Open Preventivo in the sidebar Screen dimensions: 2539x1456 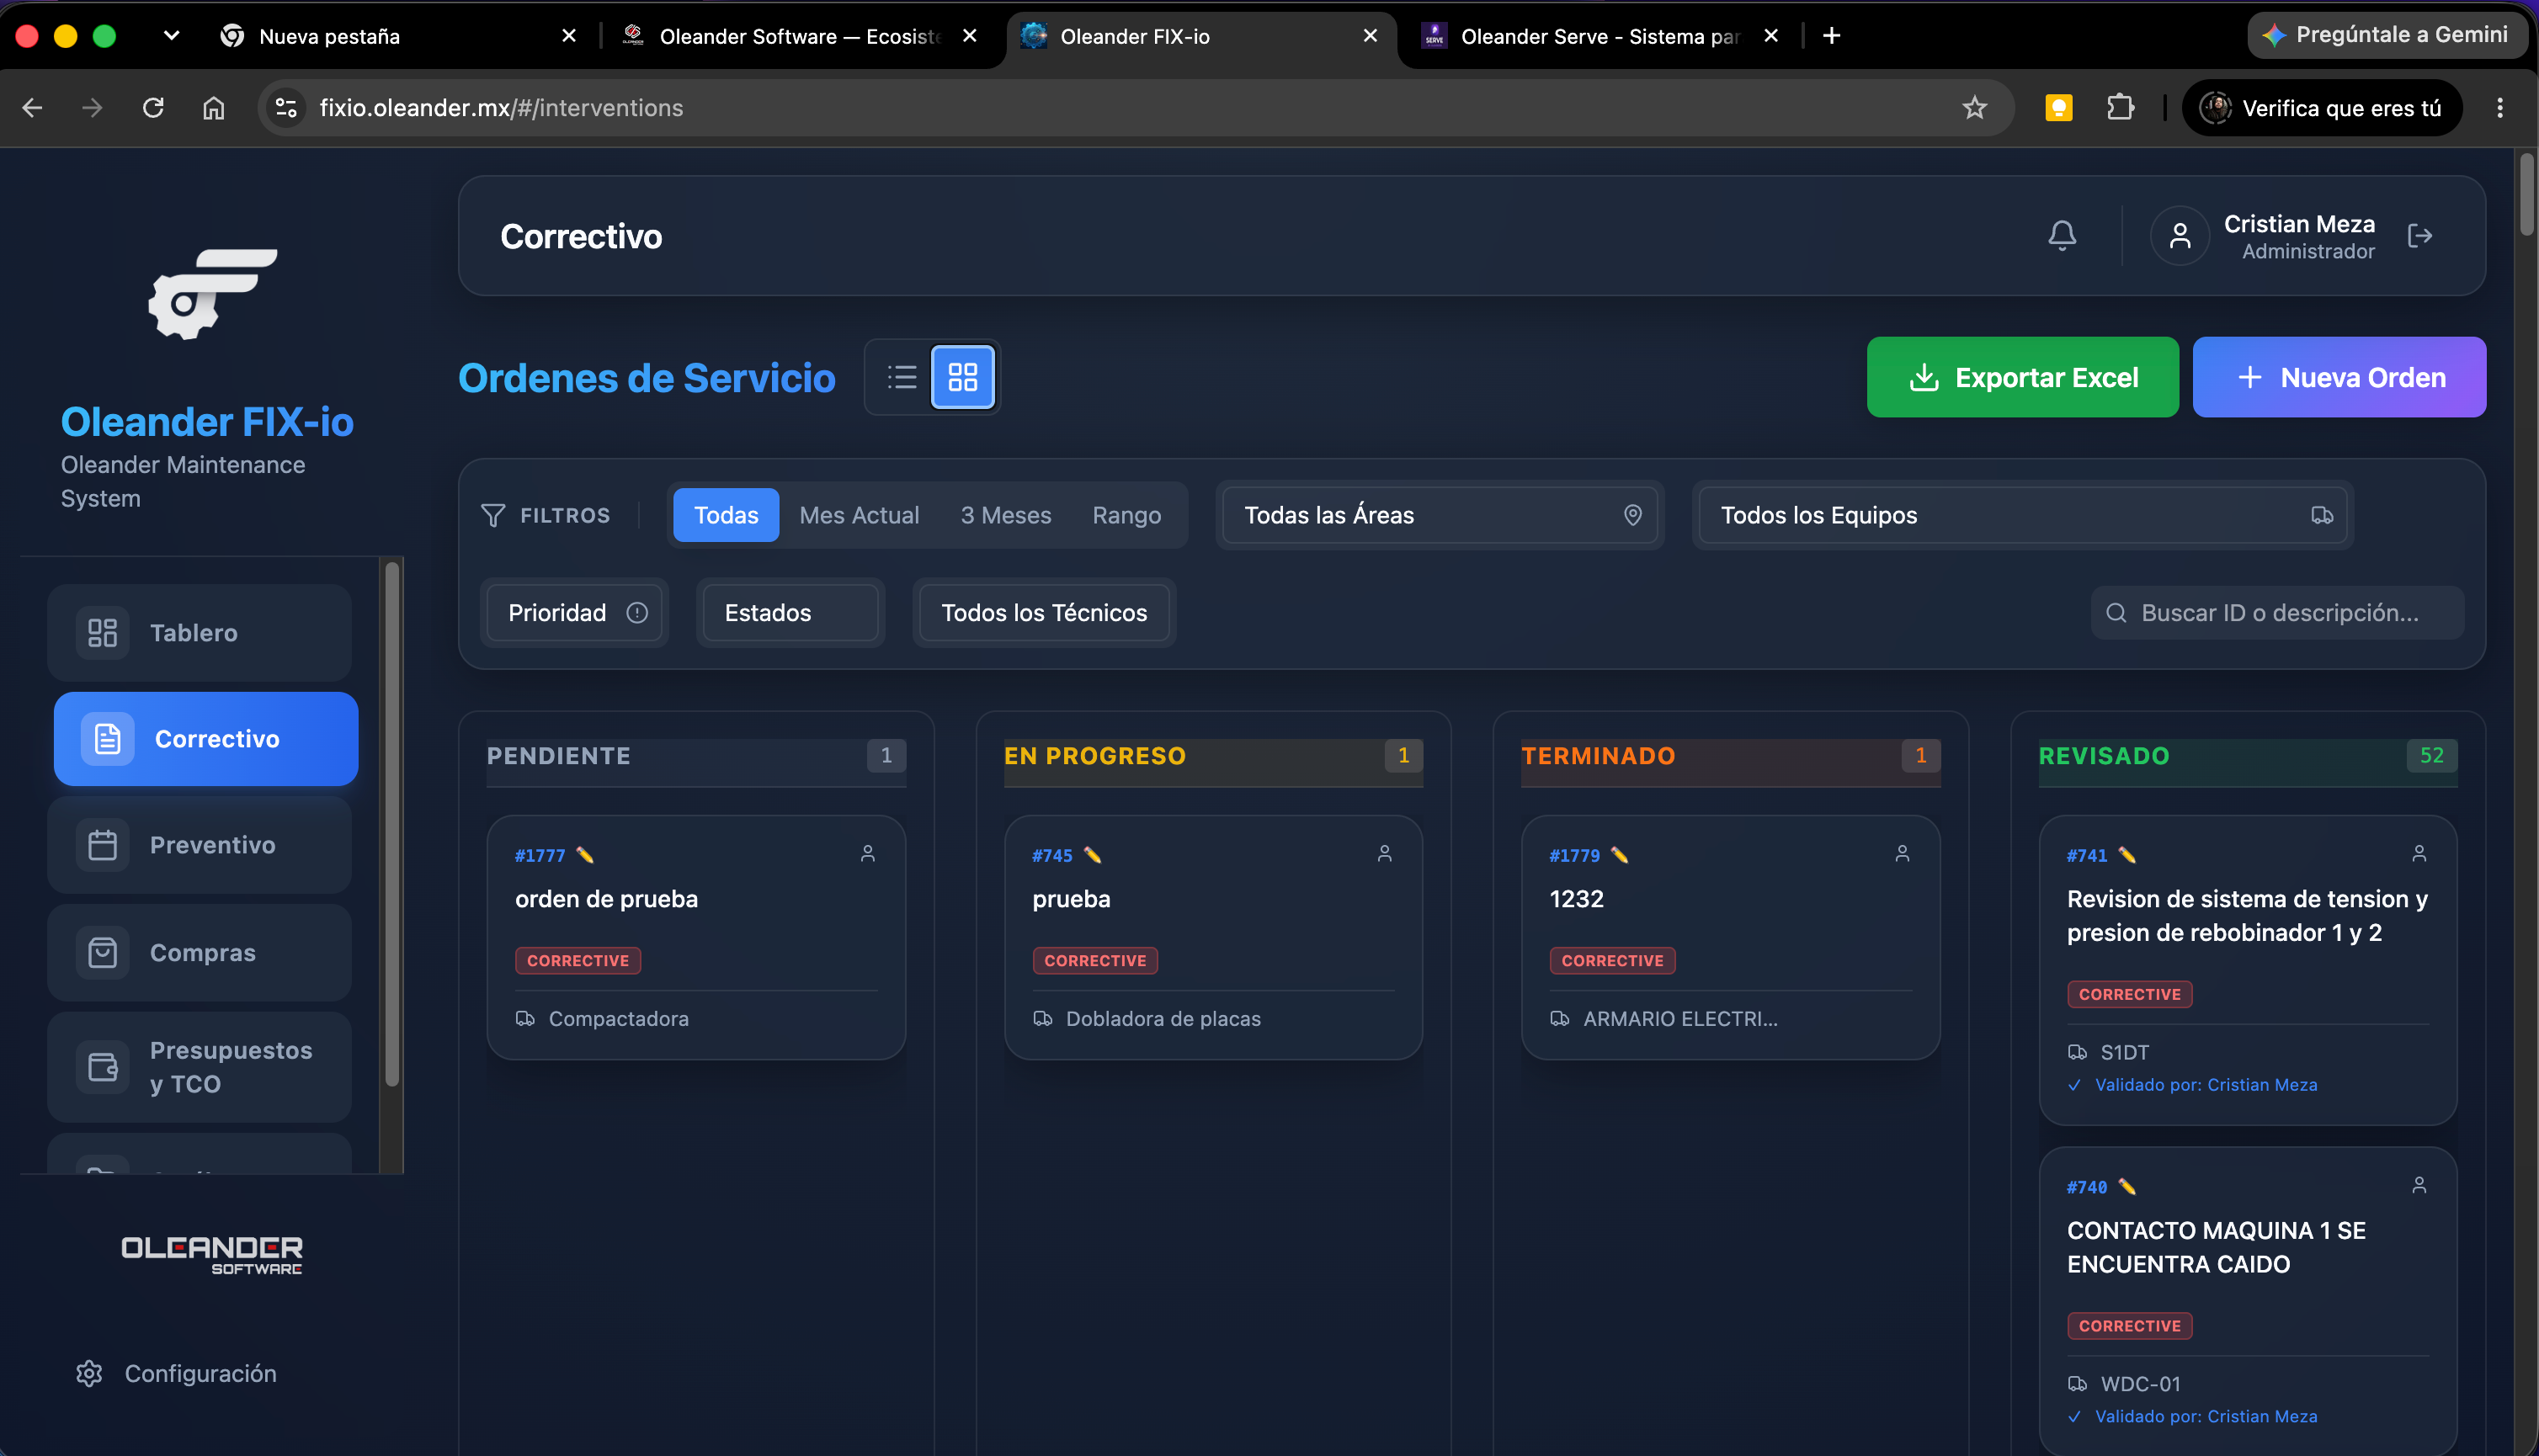click(199, 845)
